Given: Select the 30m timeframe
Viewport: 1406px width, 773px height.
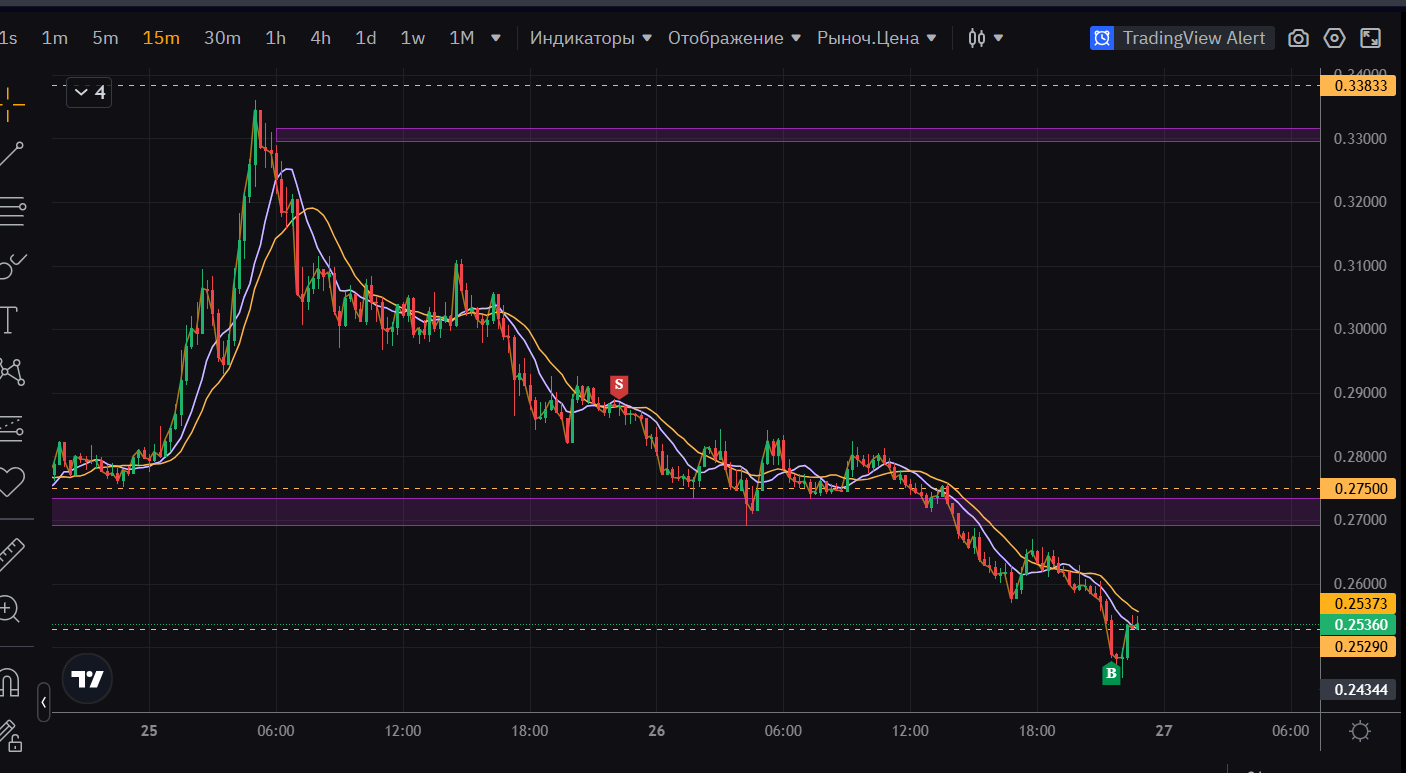Looking at the screenshot, I should point(222,38).
